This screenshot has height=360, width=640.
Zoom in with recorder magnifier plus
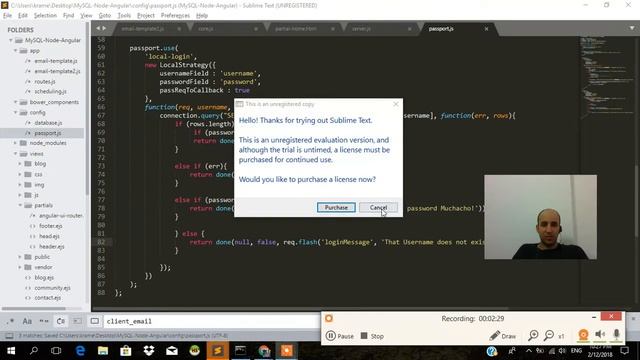[x=533, y=336]
